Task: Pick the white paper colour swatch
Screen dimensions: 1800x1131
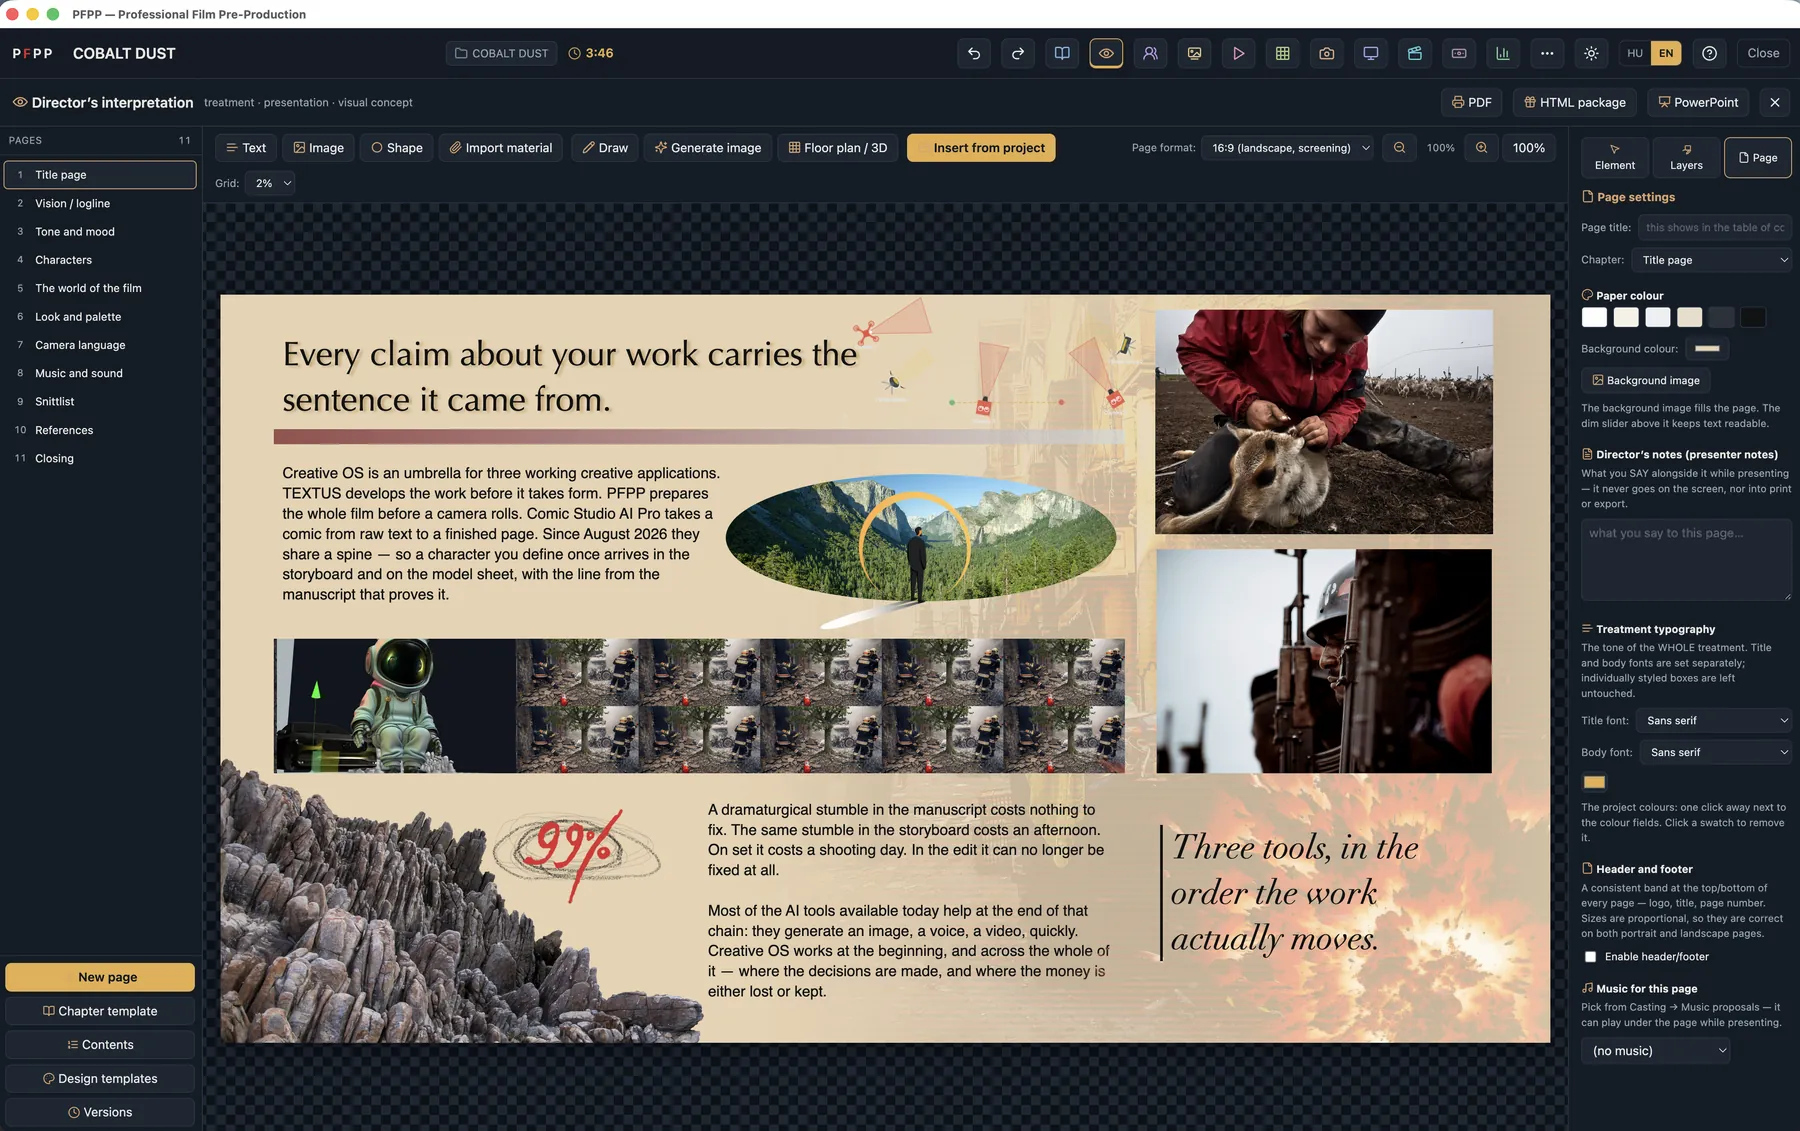Action: (1594, 317)
